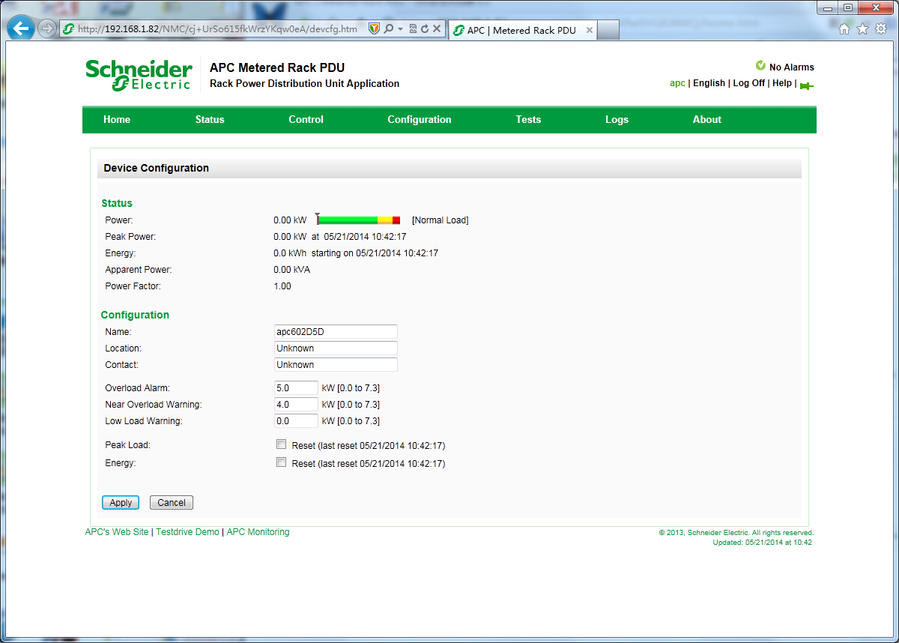Click the green plug icon beside Help
The height and width of the screenshot is (643, 899).
pos(806,84)
